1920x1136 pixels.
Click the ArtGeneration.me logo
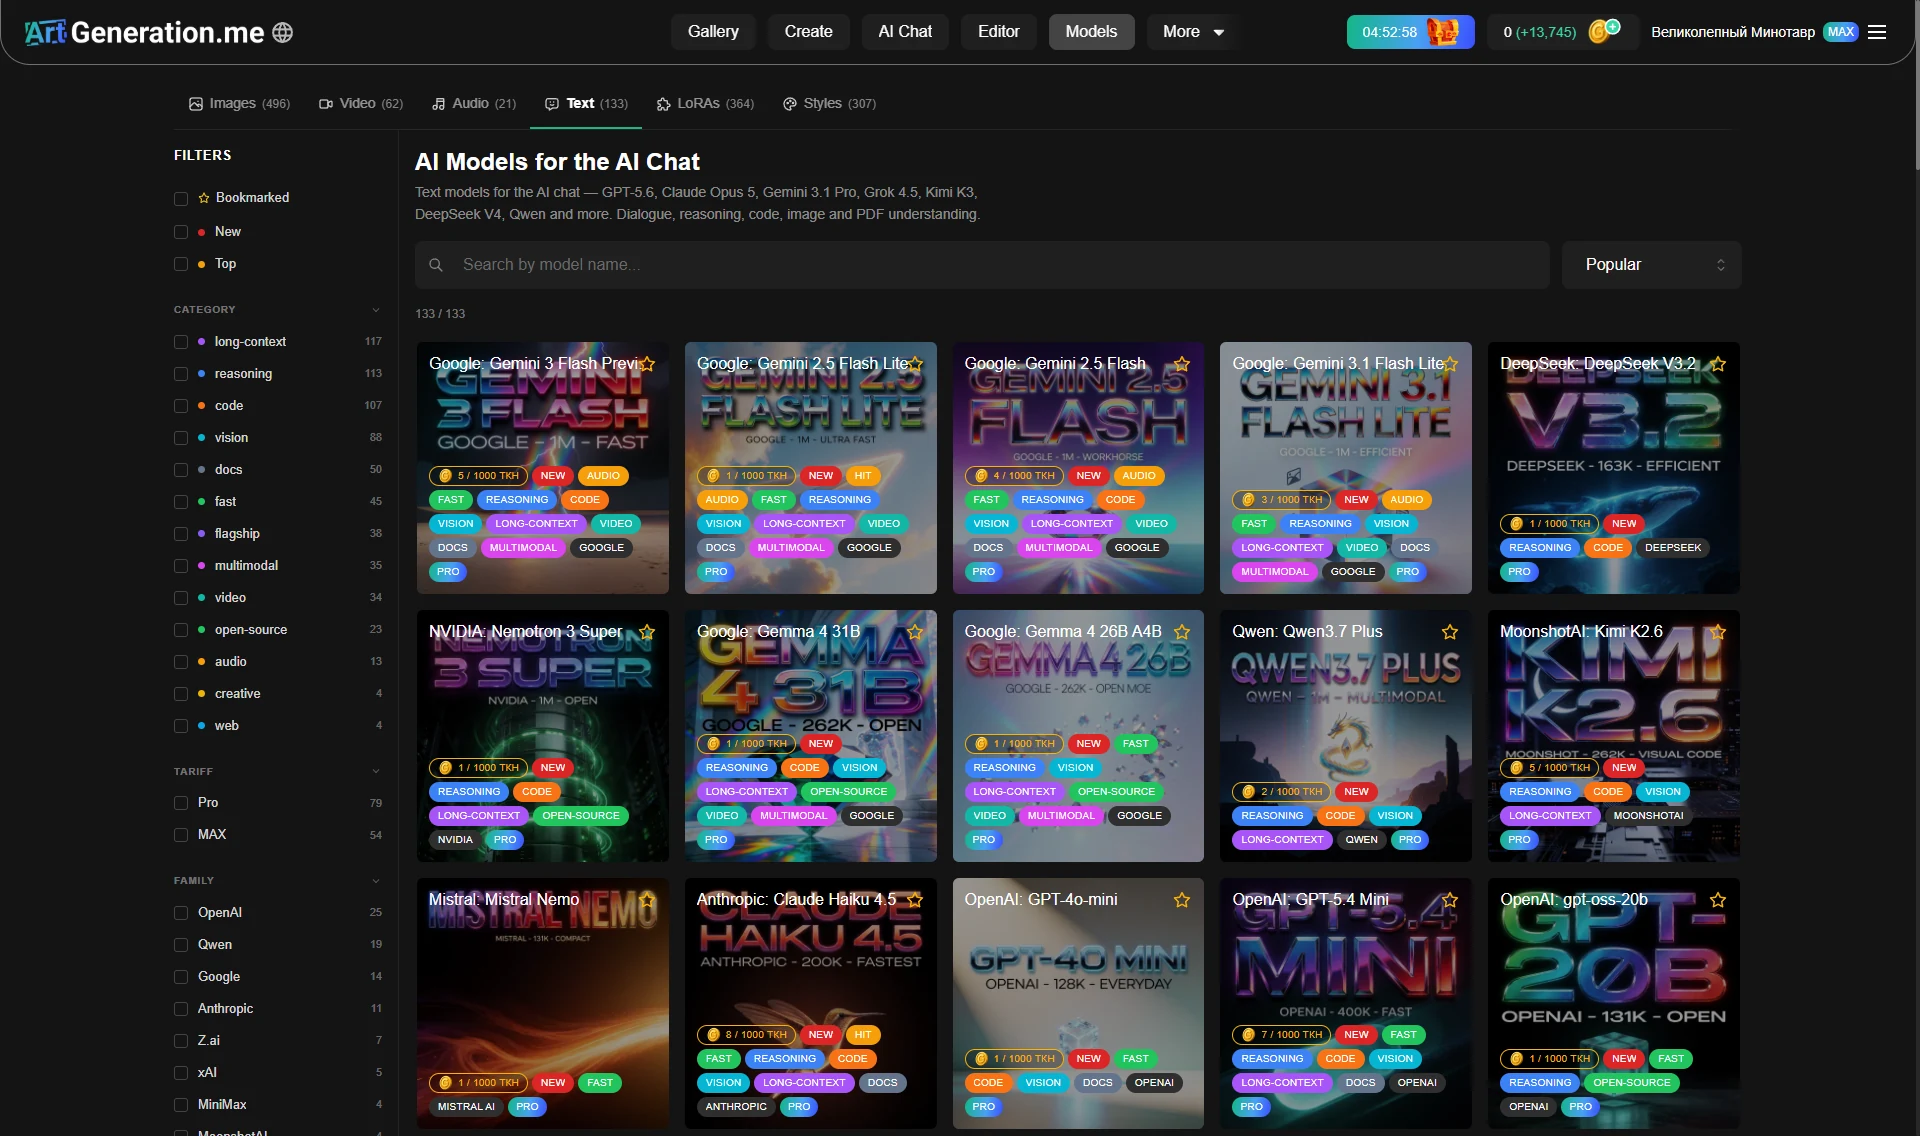145,32
